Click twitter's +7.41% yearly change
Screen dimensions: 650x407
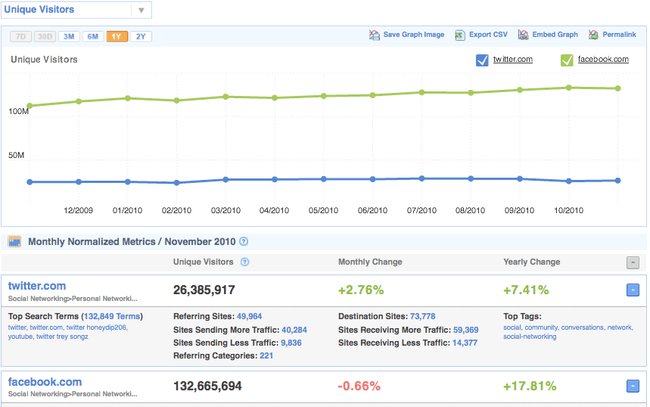pos(526,290)
